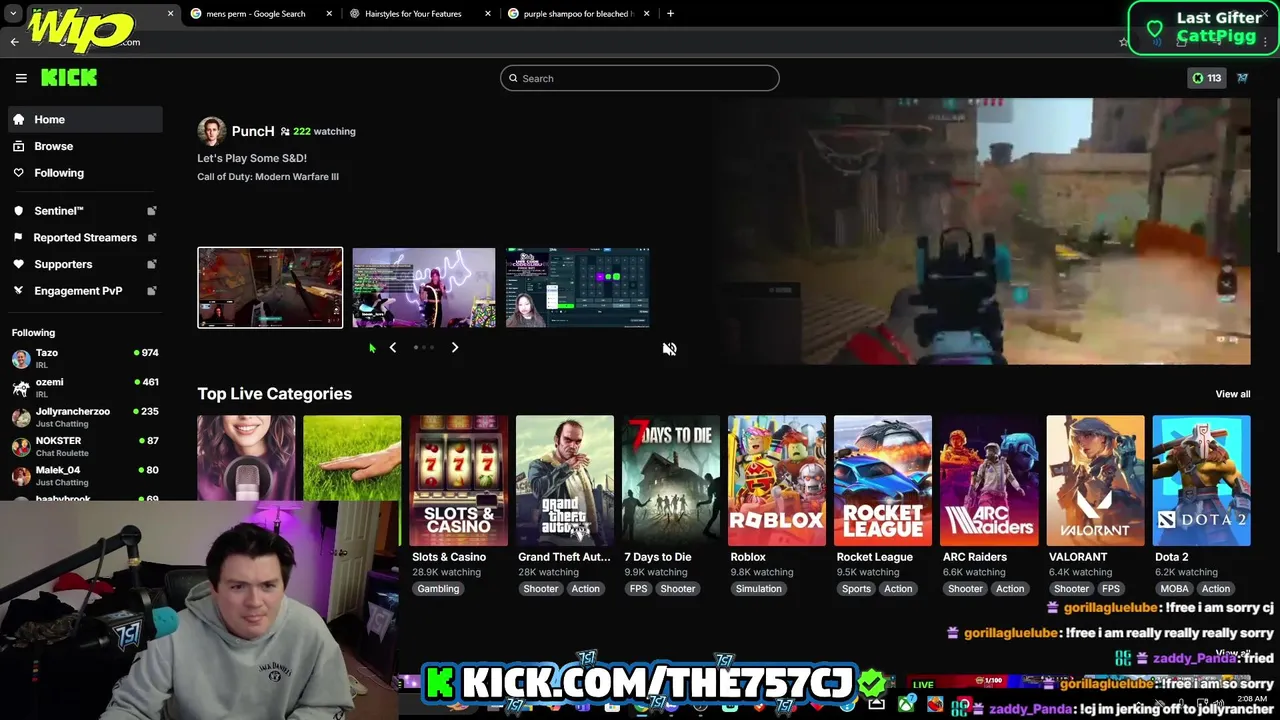Click in the Kick Search field
1280x720 pixels.
(x=640, y=78)
